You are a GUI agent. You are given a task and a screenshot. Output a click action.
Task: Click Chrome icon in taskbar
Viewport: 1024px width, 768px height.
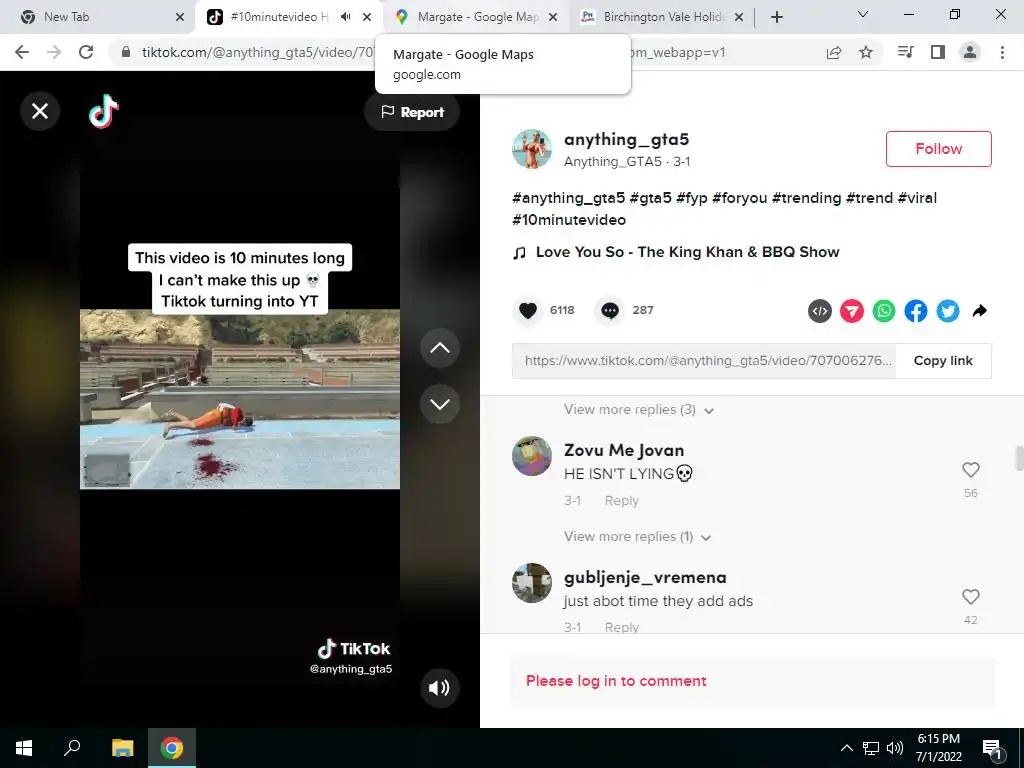pyautogui.click(x=172, y=748)
